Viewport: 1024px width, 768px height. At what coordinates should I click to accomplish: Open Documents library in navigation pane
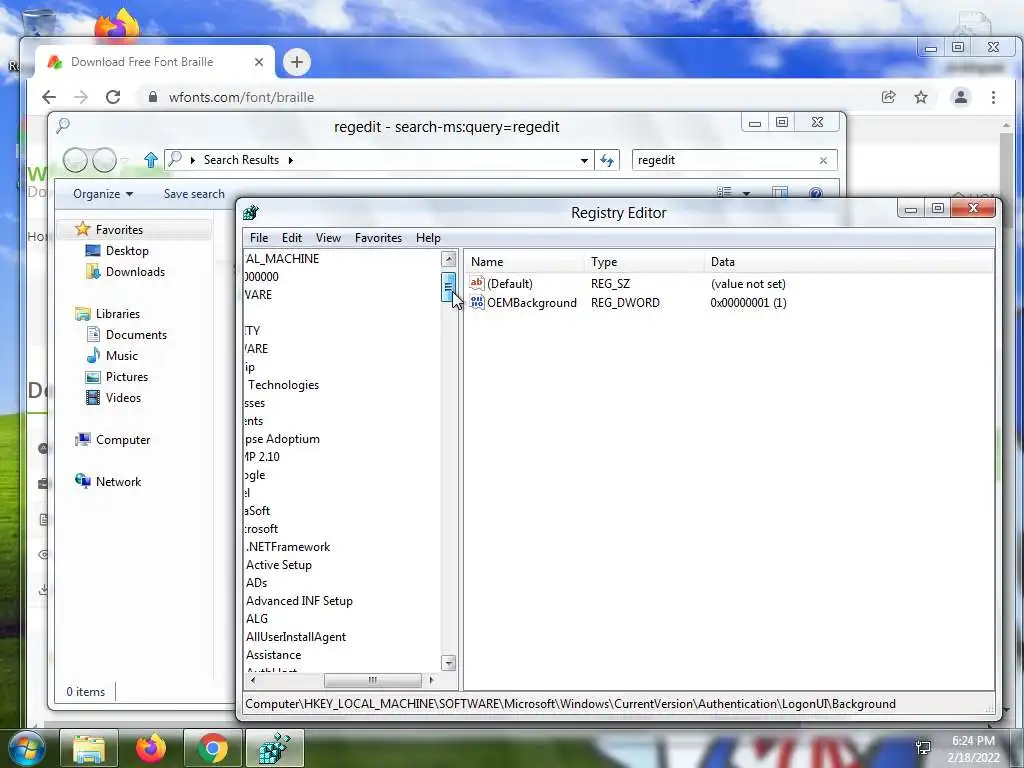tap(136, 335)
